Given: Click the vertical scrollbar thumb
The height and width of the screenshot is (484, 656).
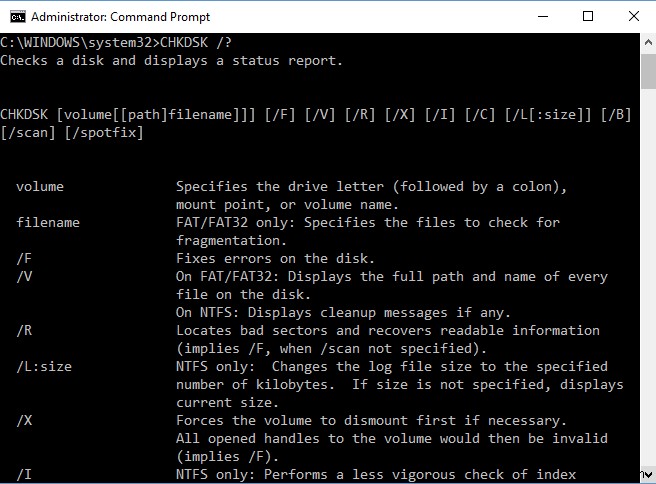Looking at the screenshot, I should [x=648, y=72].
